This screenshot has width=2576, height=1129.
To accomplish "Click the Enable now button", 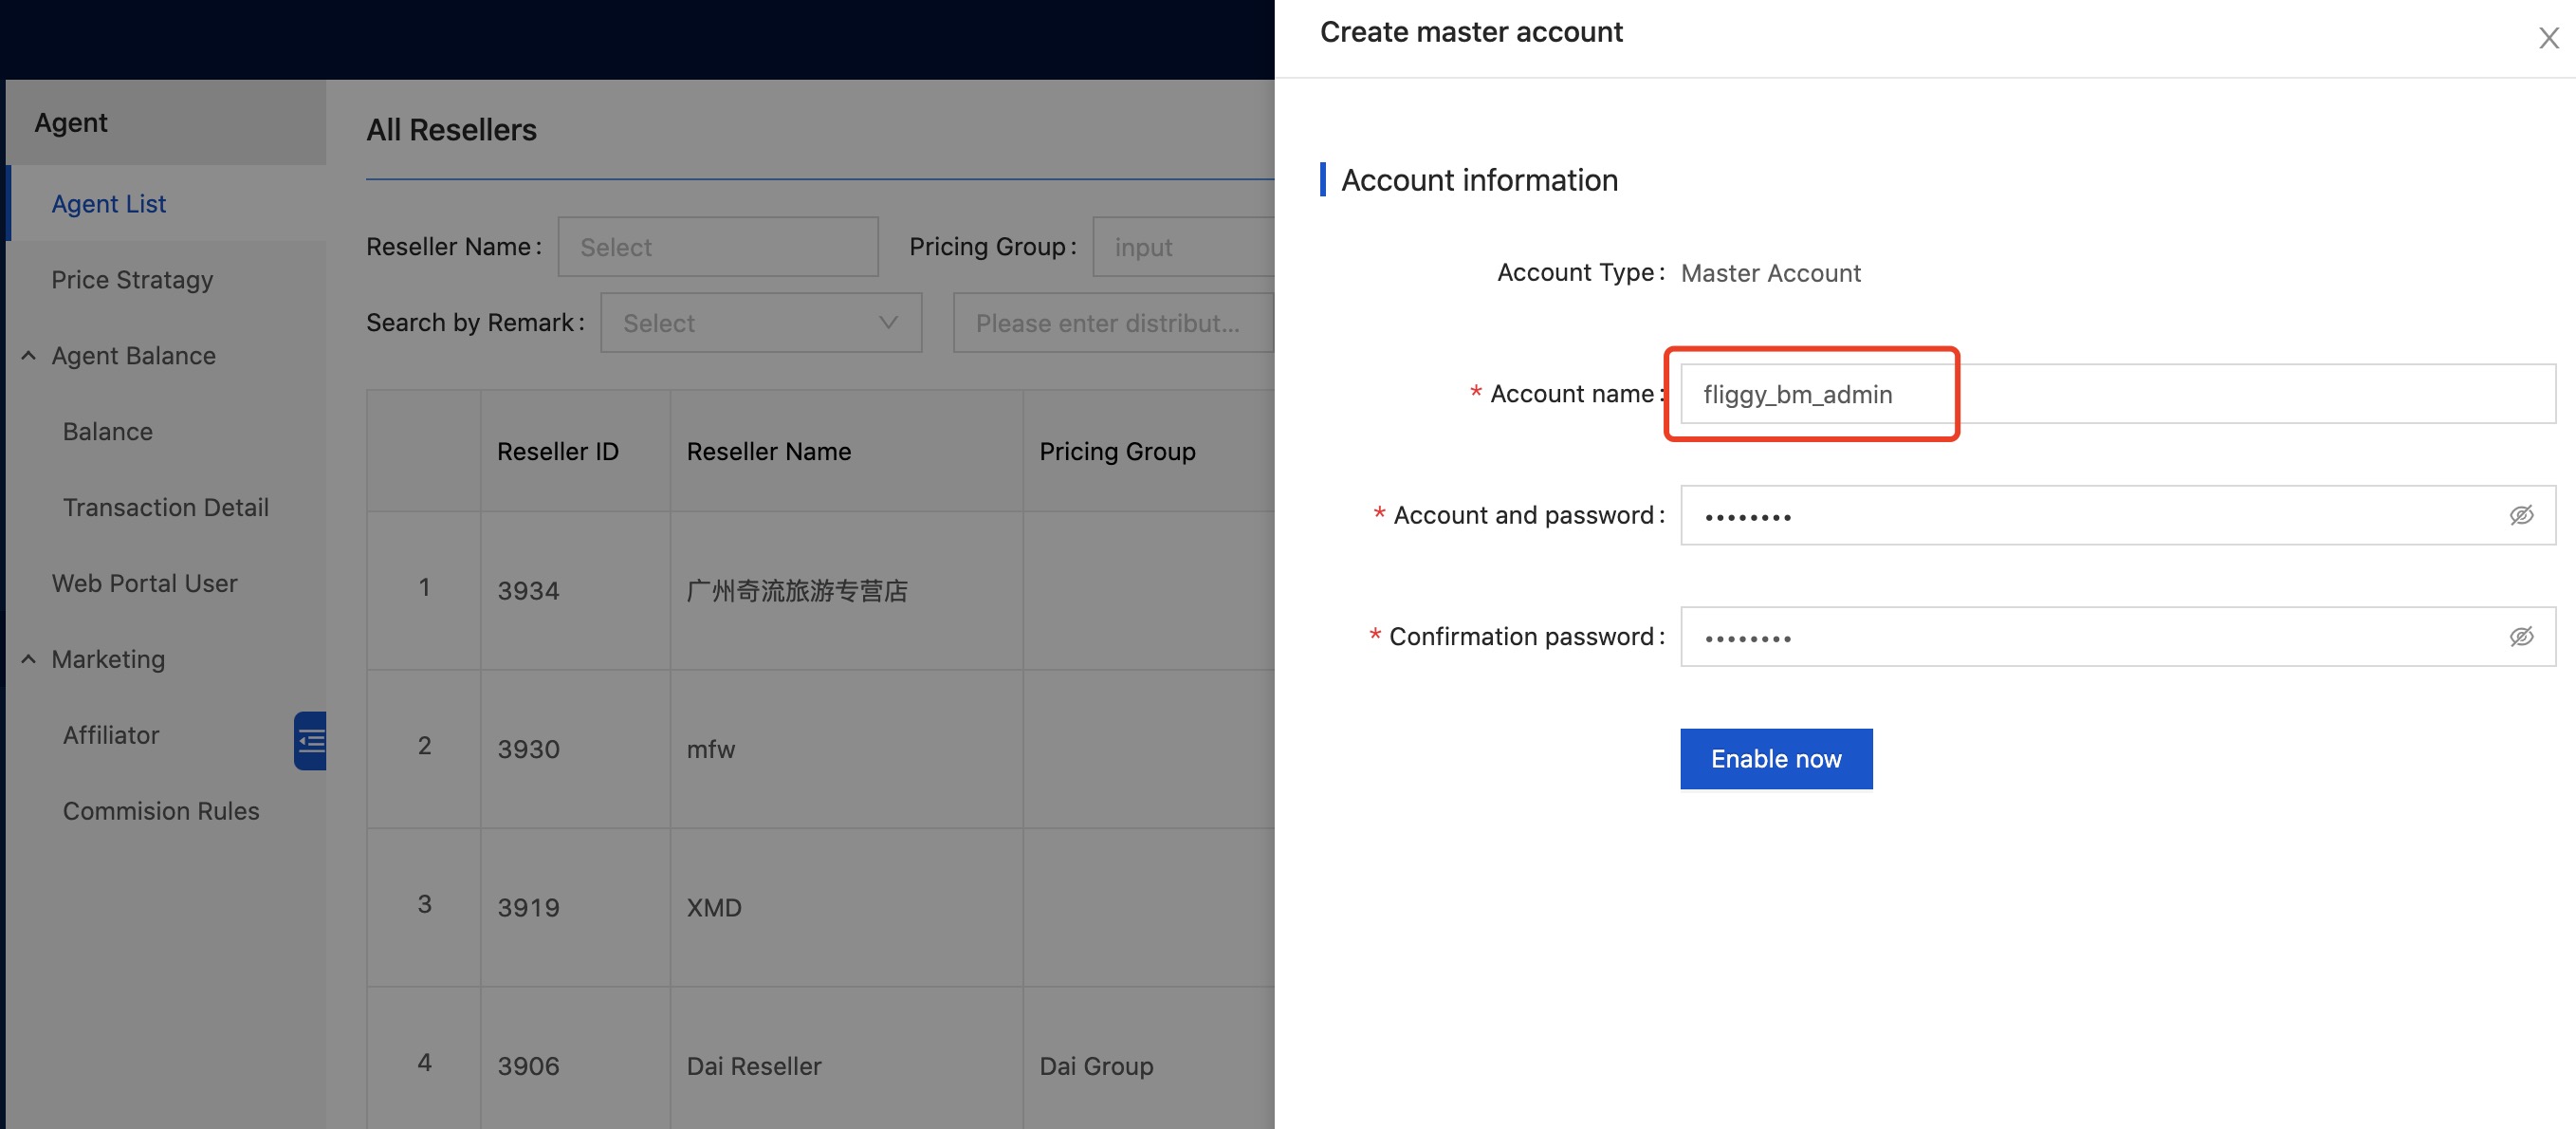I will pos(1775,759).
